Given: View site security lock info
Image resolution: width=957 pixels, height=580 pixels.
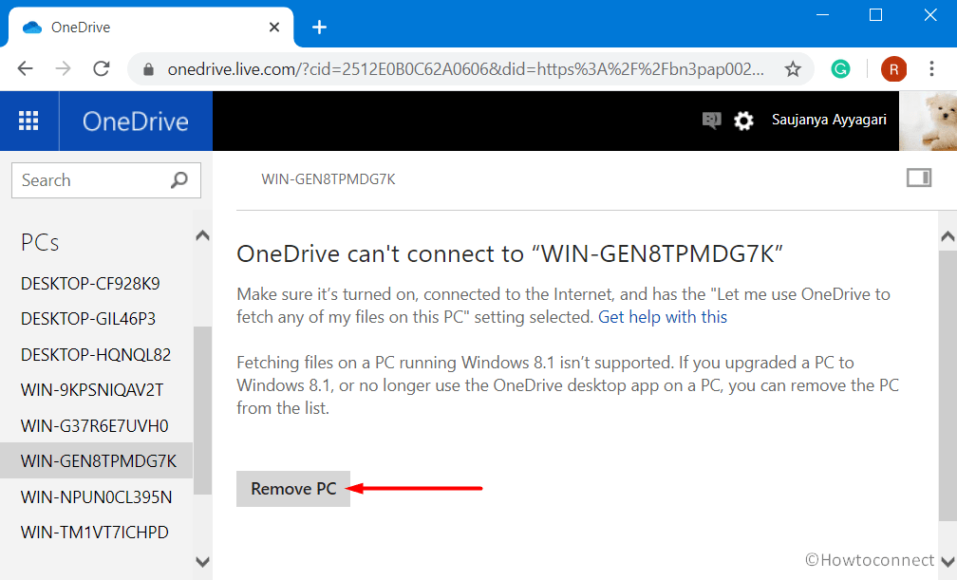Looking at the screenshot, I should pyautogui.click(x=148, y=69).
